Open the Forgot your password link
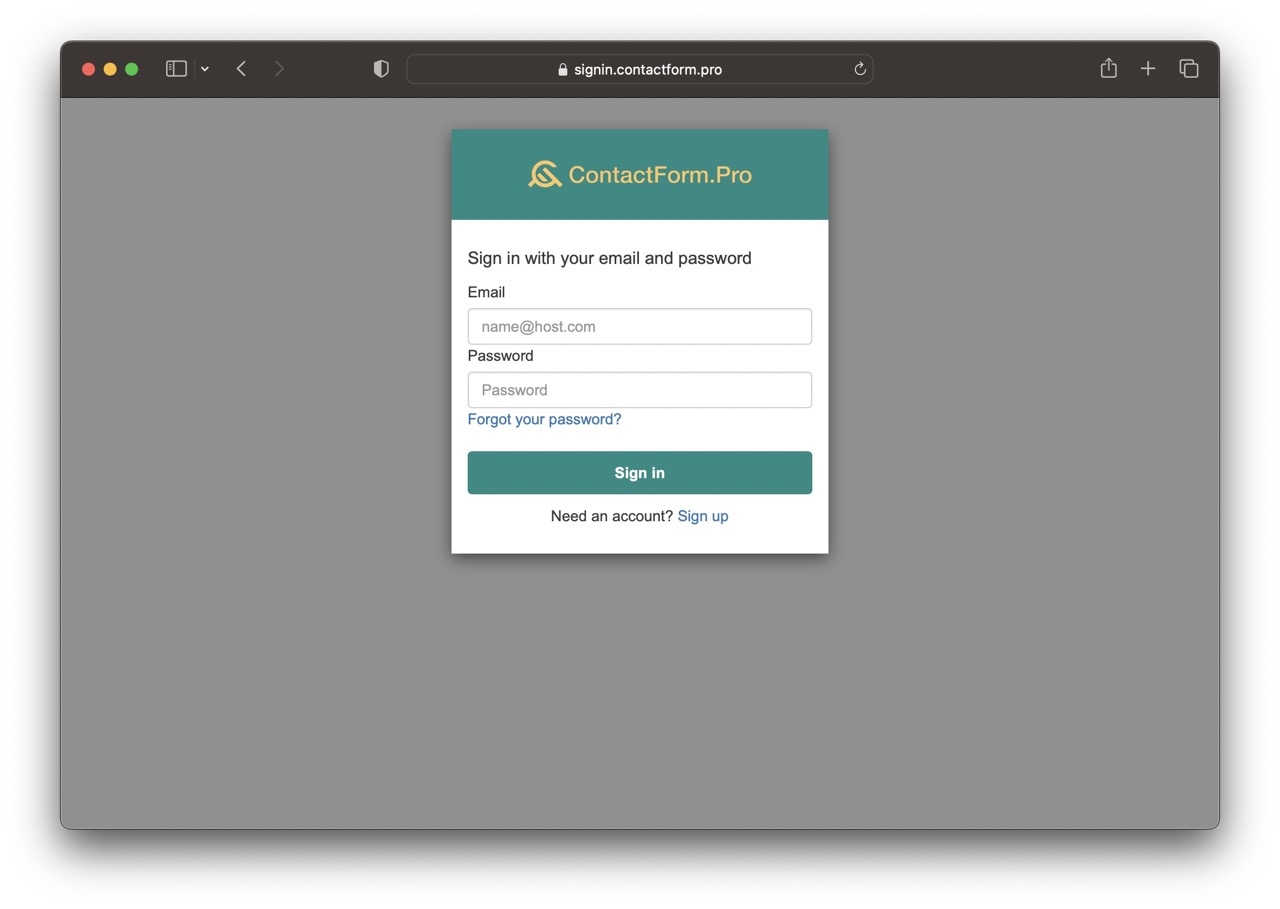The height and width of the screenshot is (909, 1280). (544, 419)
